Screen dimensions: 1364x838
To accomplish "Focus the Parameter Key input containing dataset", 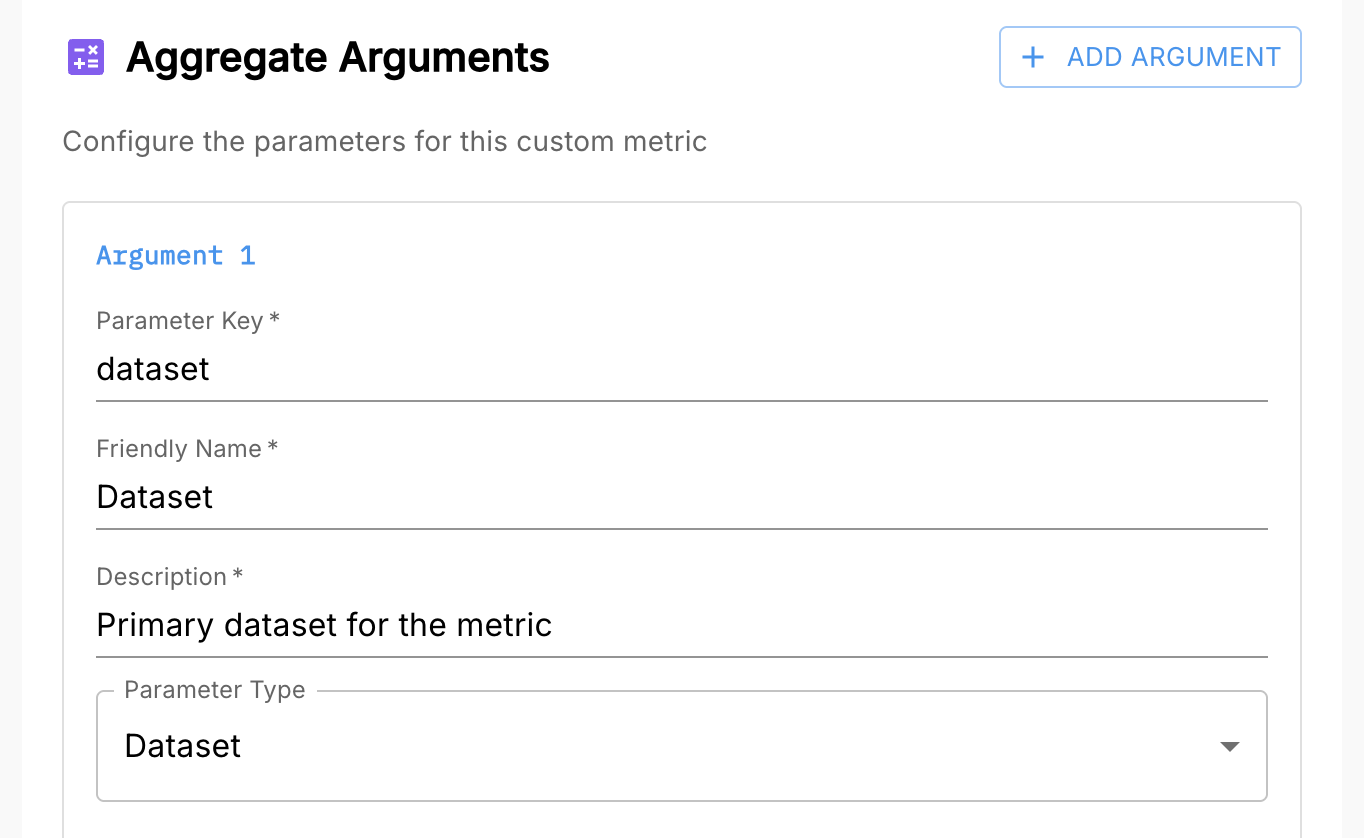I will click(680, 369).
